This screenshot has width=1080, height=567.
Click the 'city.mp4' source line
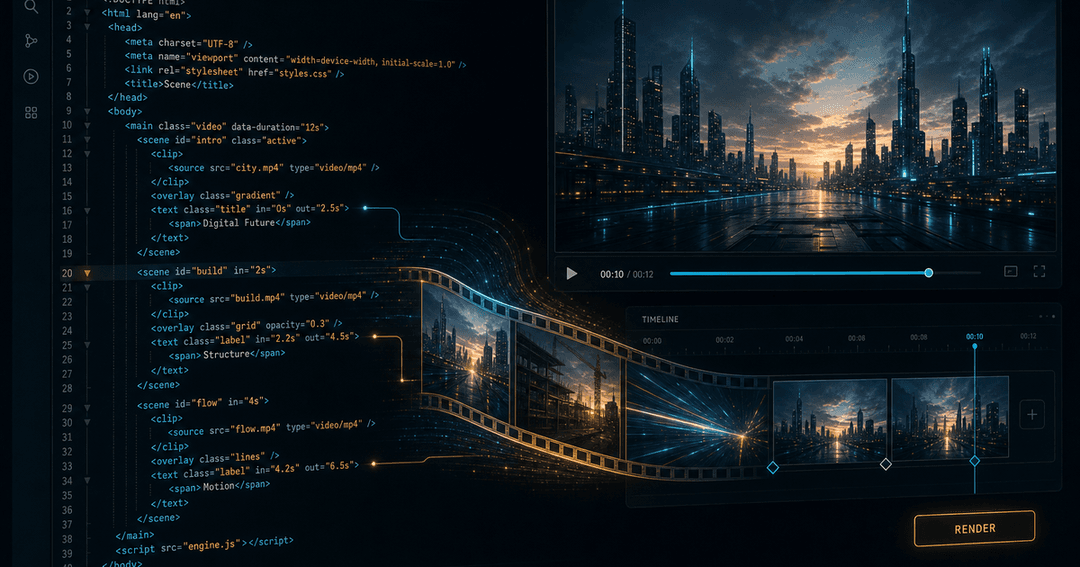274,167
